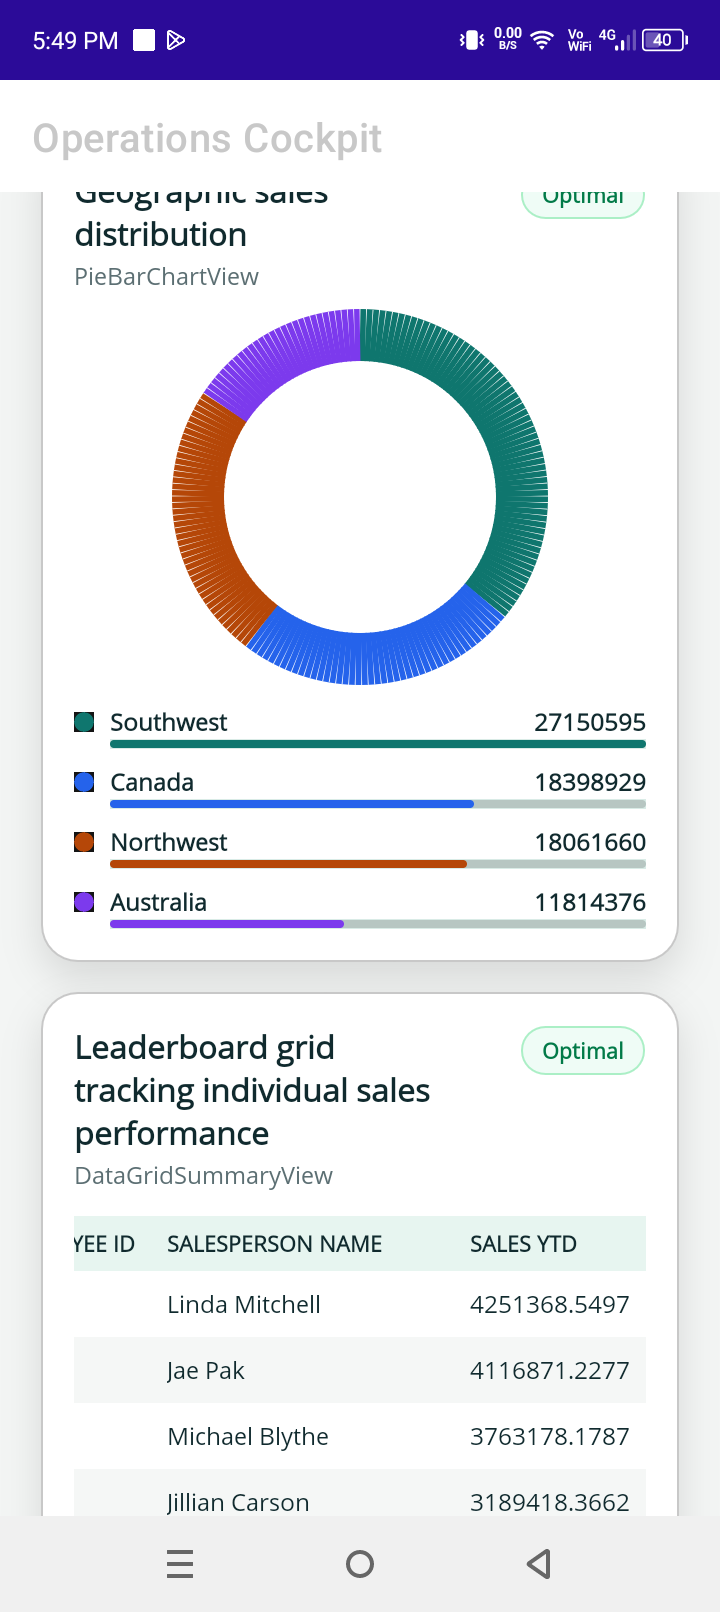Tap sales value 4251368.5497

(550, 1304)
